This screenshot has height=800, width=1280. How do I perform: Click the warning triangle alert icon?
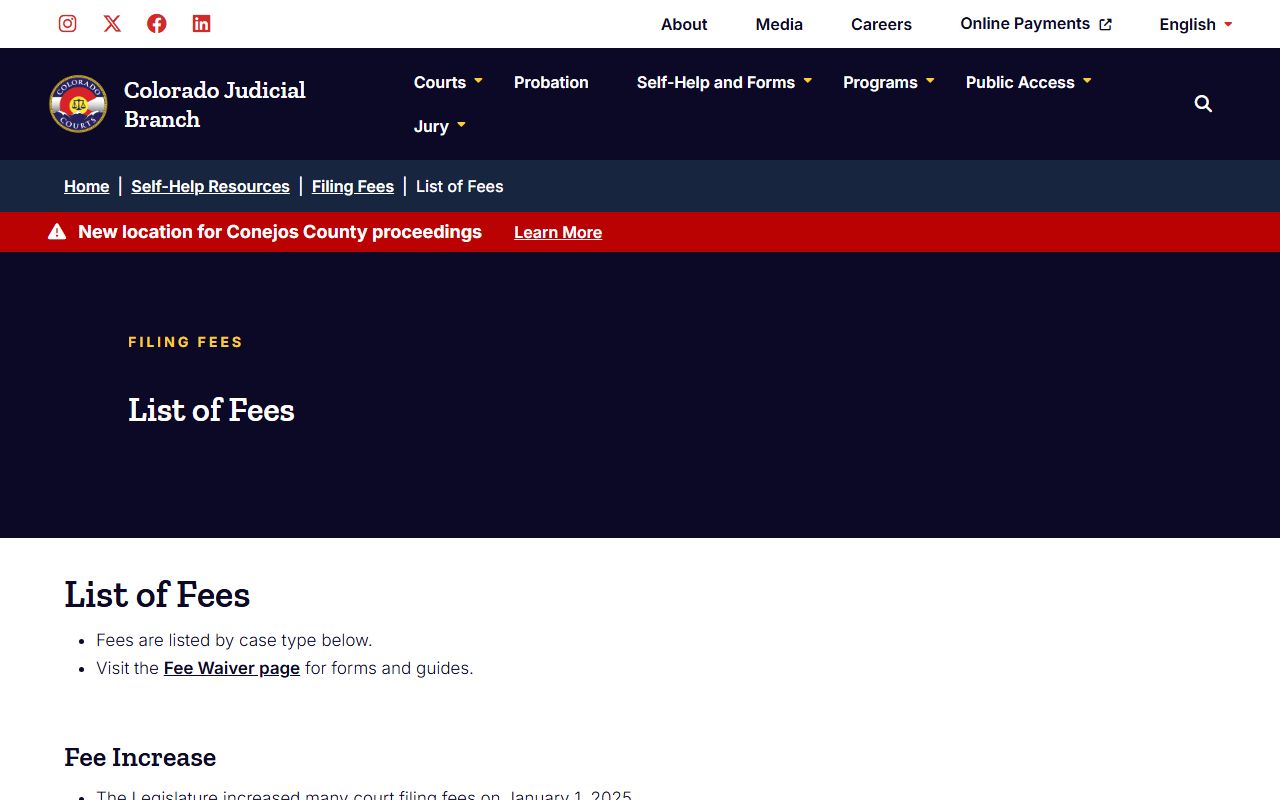click(x=57, y=232)
